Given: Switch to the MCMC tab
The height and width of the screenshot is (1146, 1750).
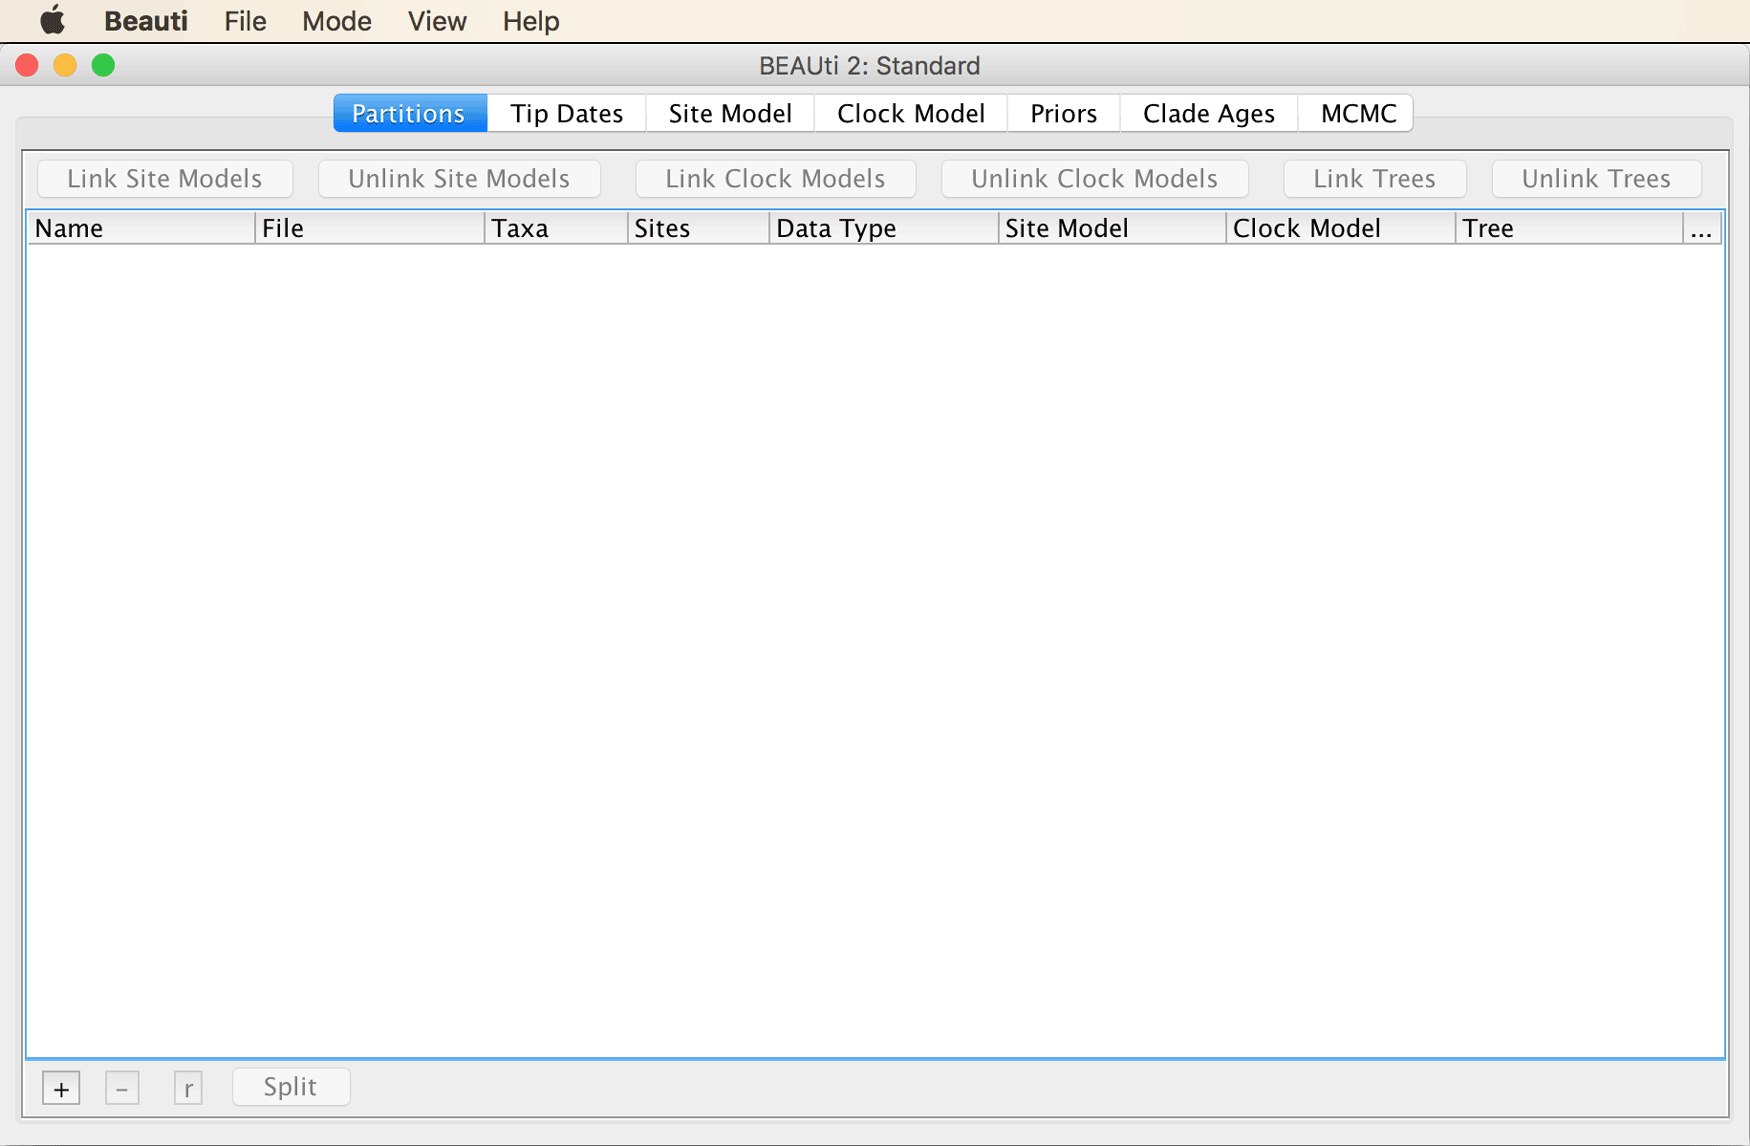Looking at the screenshot, I should (1357, 113).
